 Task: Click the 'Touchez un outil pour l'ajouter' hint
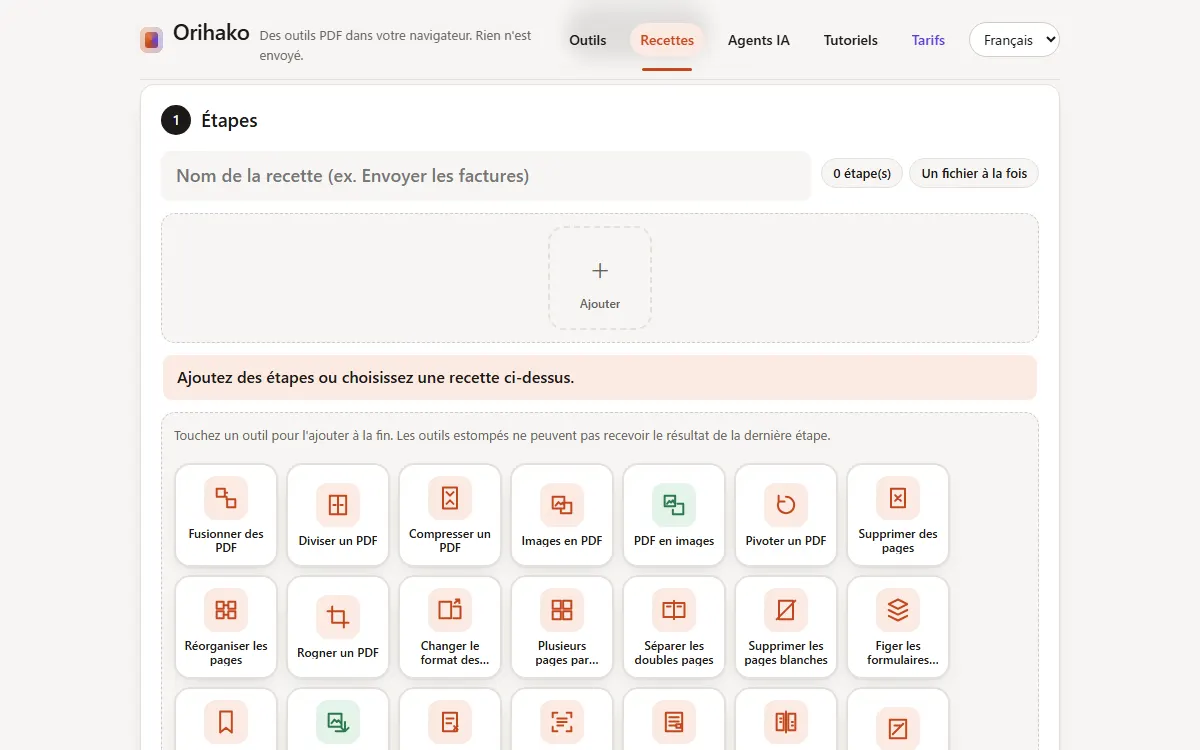(x=502, y=436)
